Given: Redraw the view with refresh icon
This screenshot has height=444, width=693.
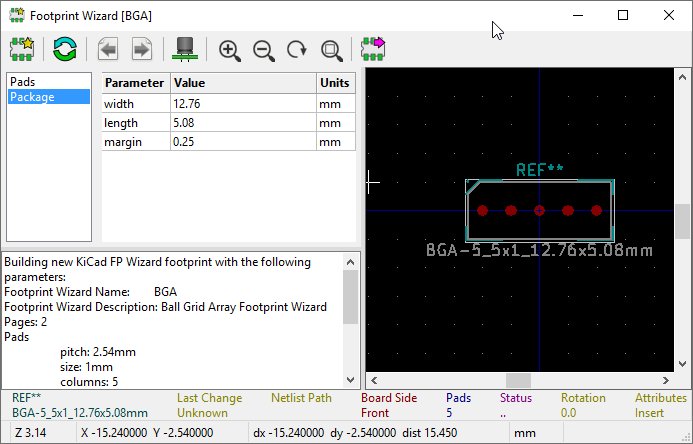Looking at the screenshot, I should coord(297,49).
